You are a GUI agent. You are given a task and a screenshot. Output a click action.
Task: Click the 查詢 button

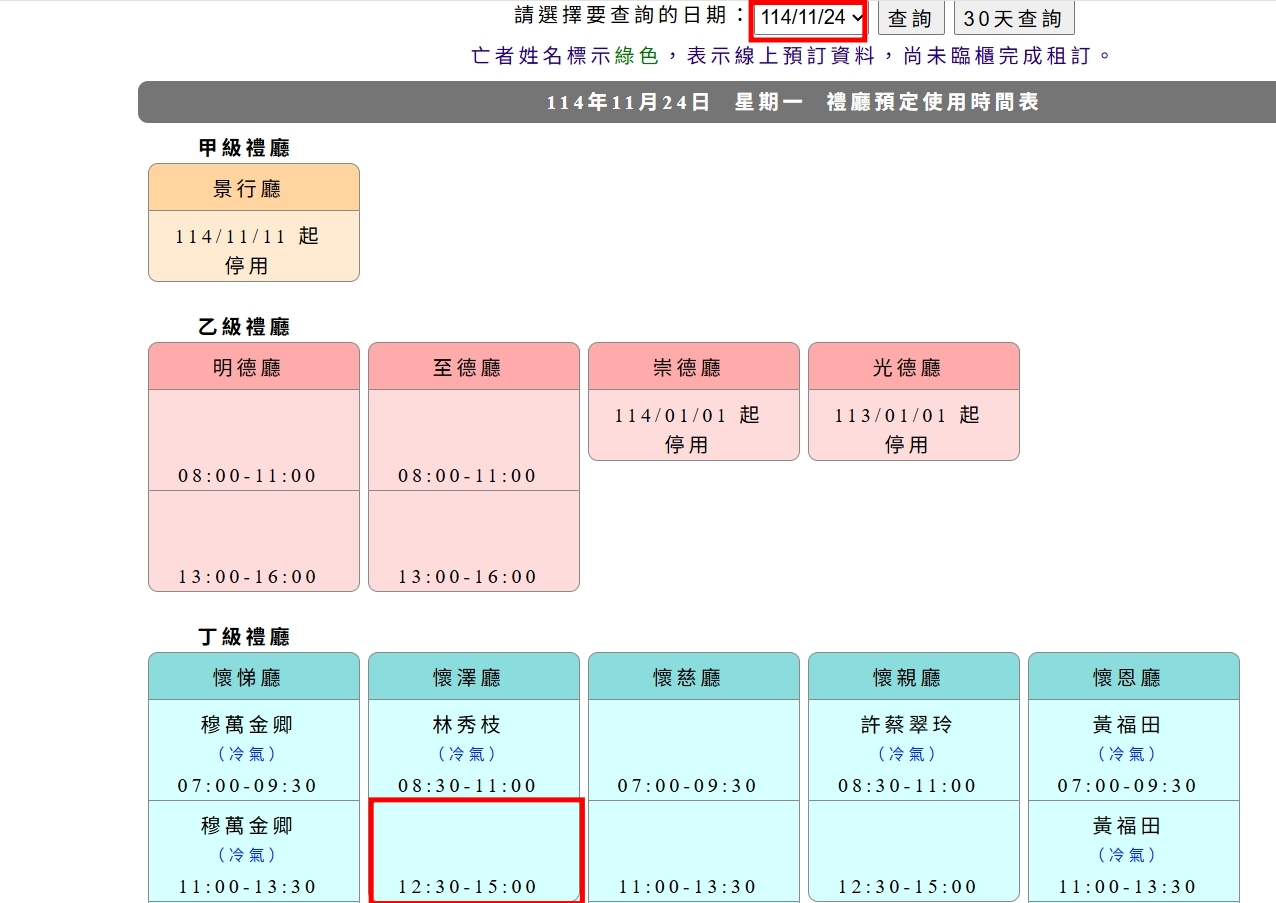point(910,19)
